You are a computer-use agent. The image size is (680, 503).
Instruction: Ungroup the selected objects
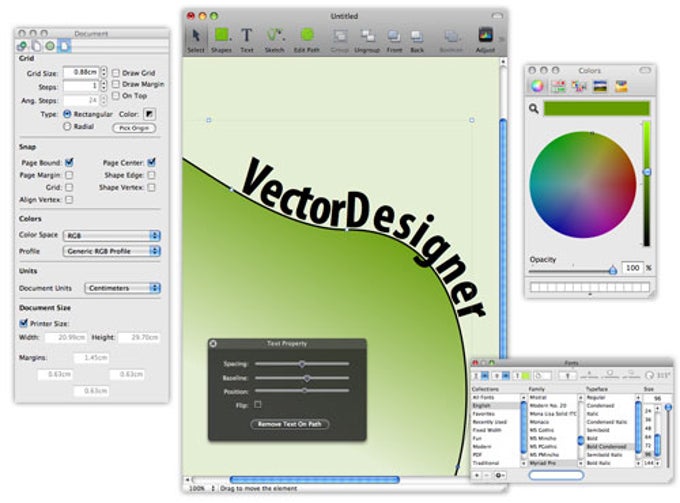[x=367, y=40]
